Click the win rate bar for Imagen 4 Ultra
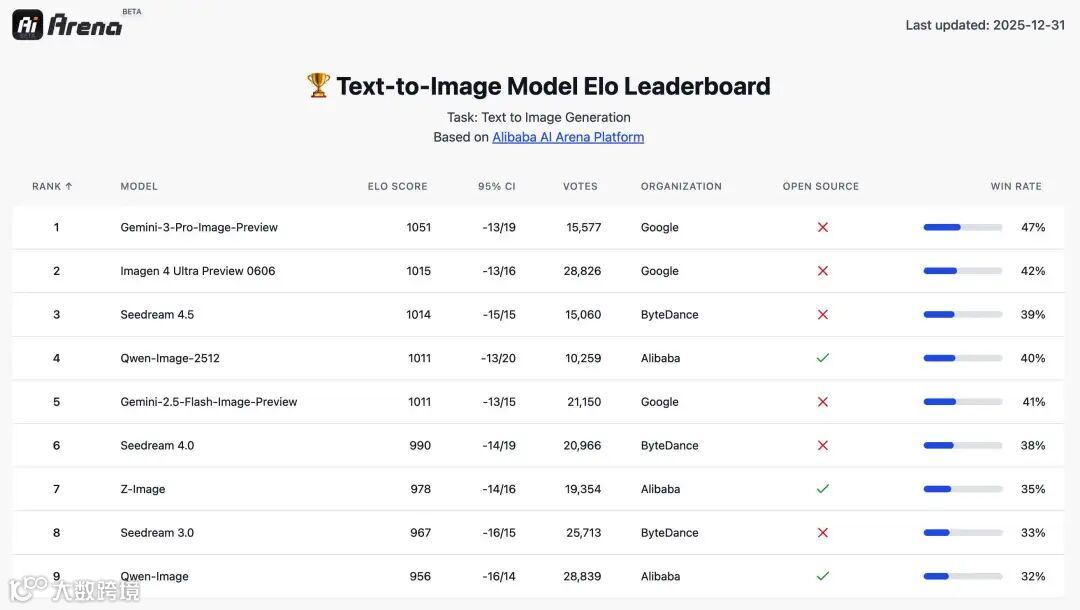Screen dimensions: 1080x610 click(962, 271)
